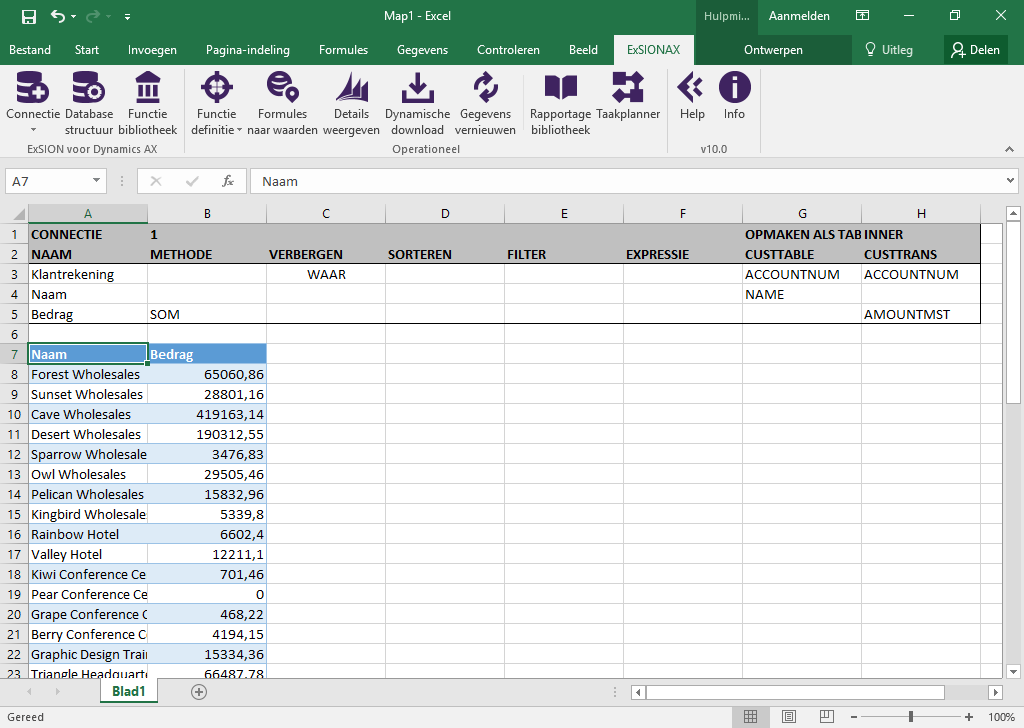The height and width of the screenshot is (728, 1024).
Task: Select the CUSTTABLE header cell
Action: (802, 254)
